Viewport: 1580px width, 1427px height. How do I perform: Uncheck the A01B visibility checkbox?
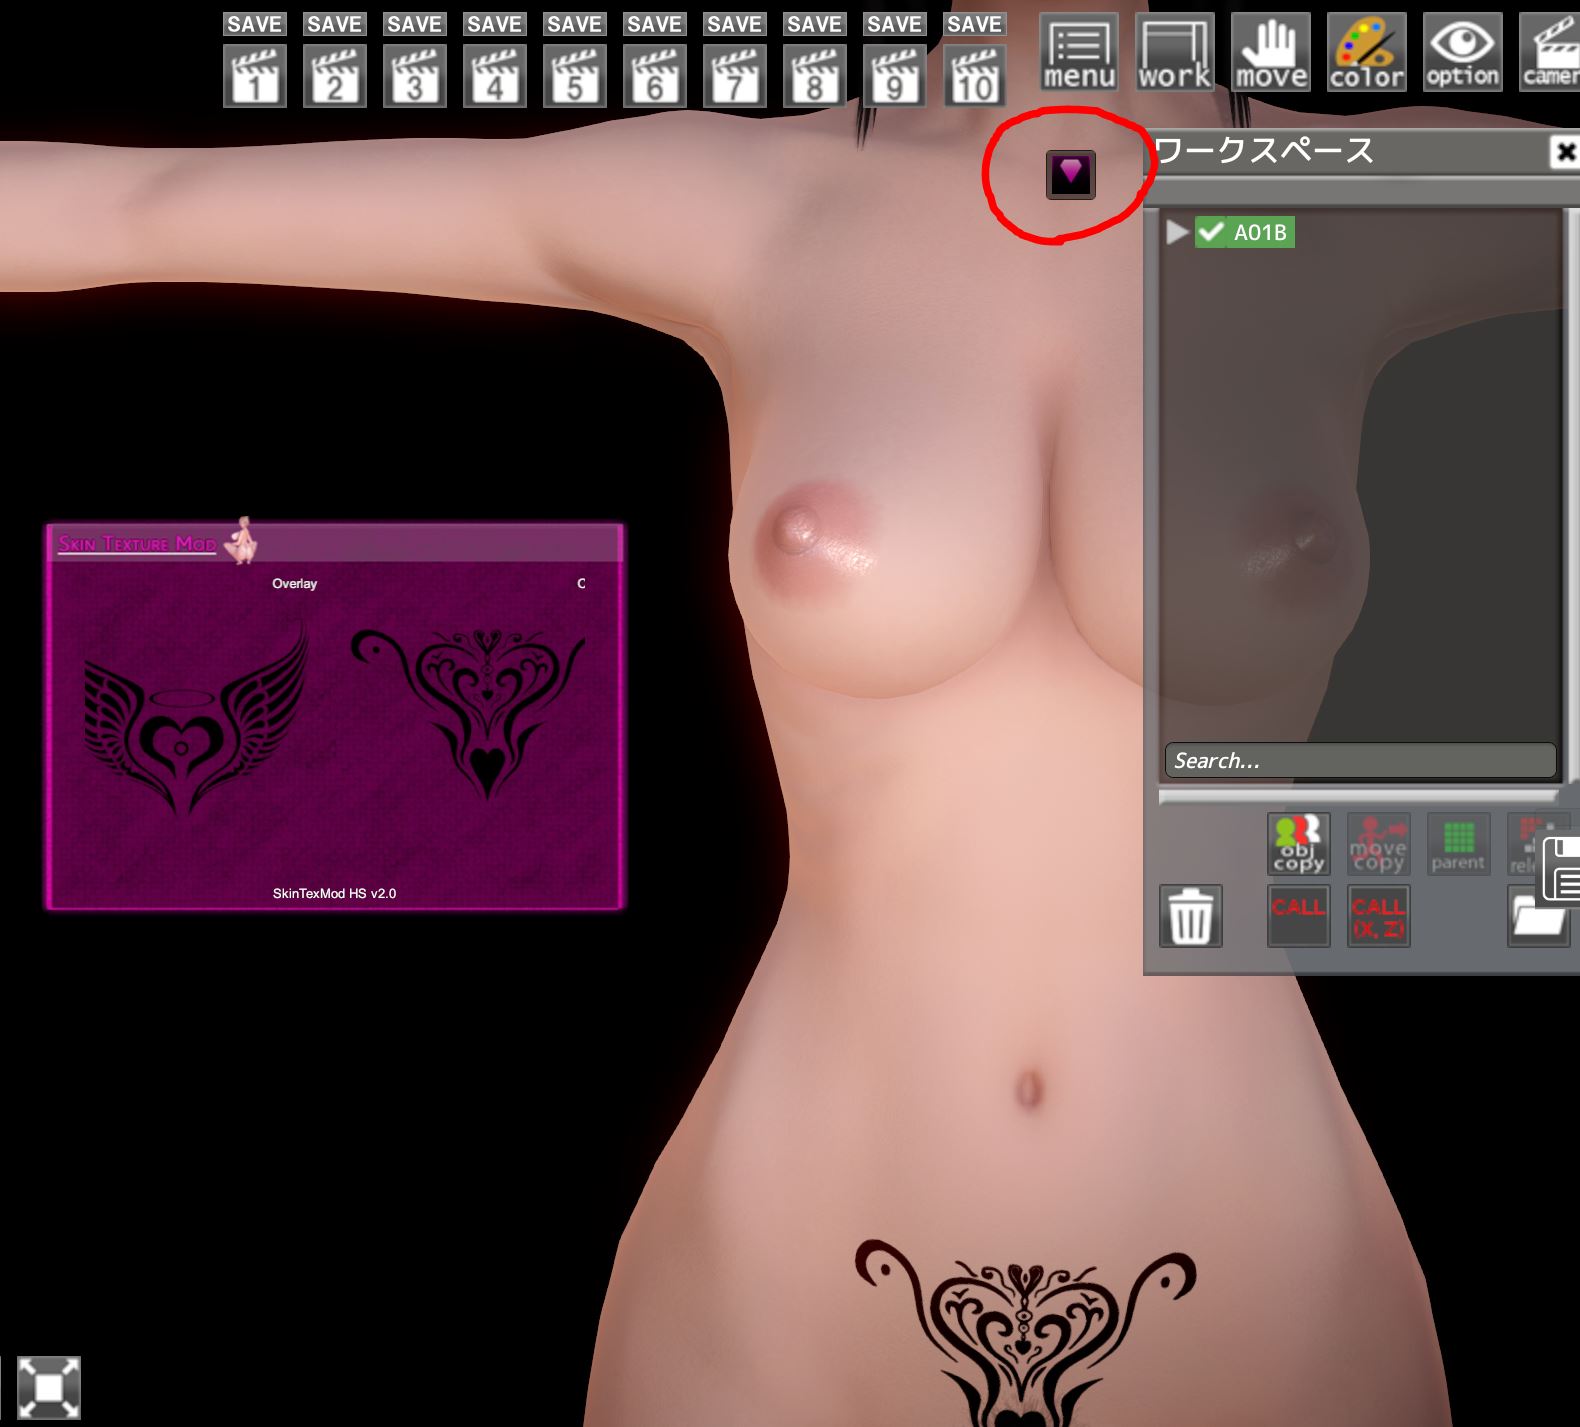[x=1211, y=233]
